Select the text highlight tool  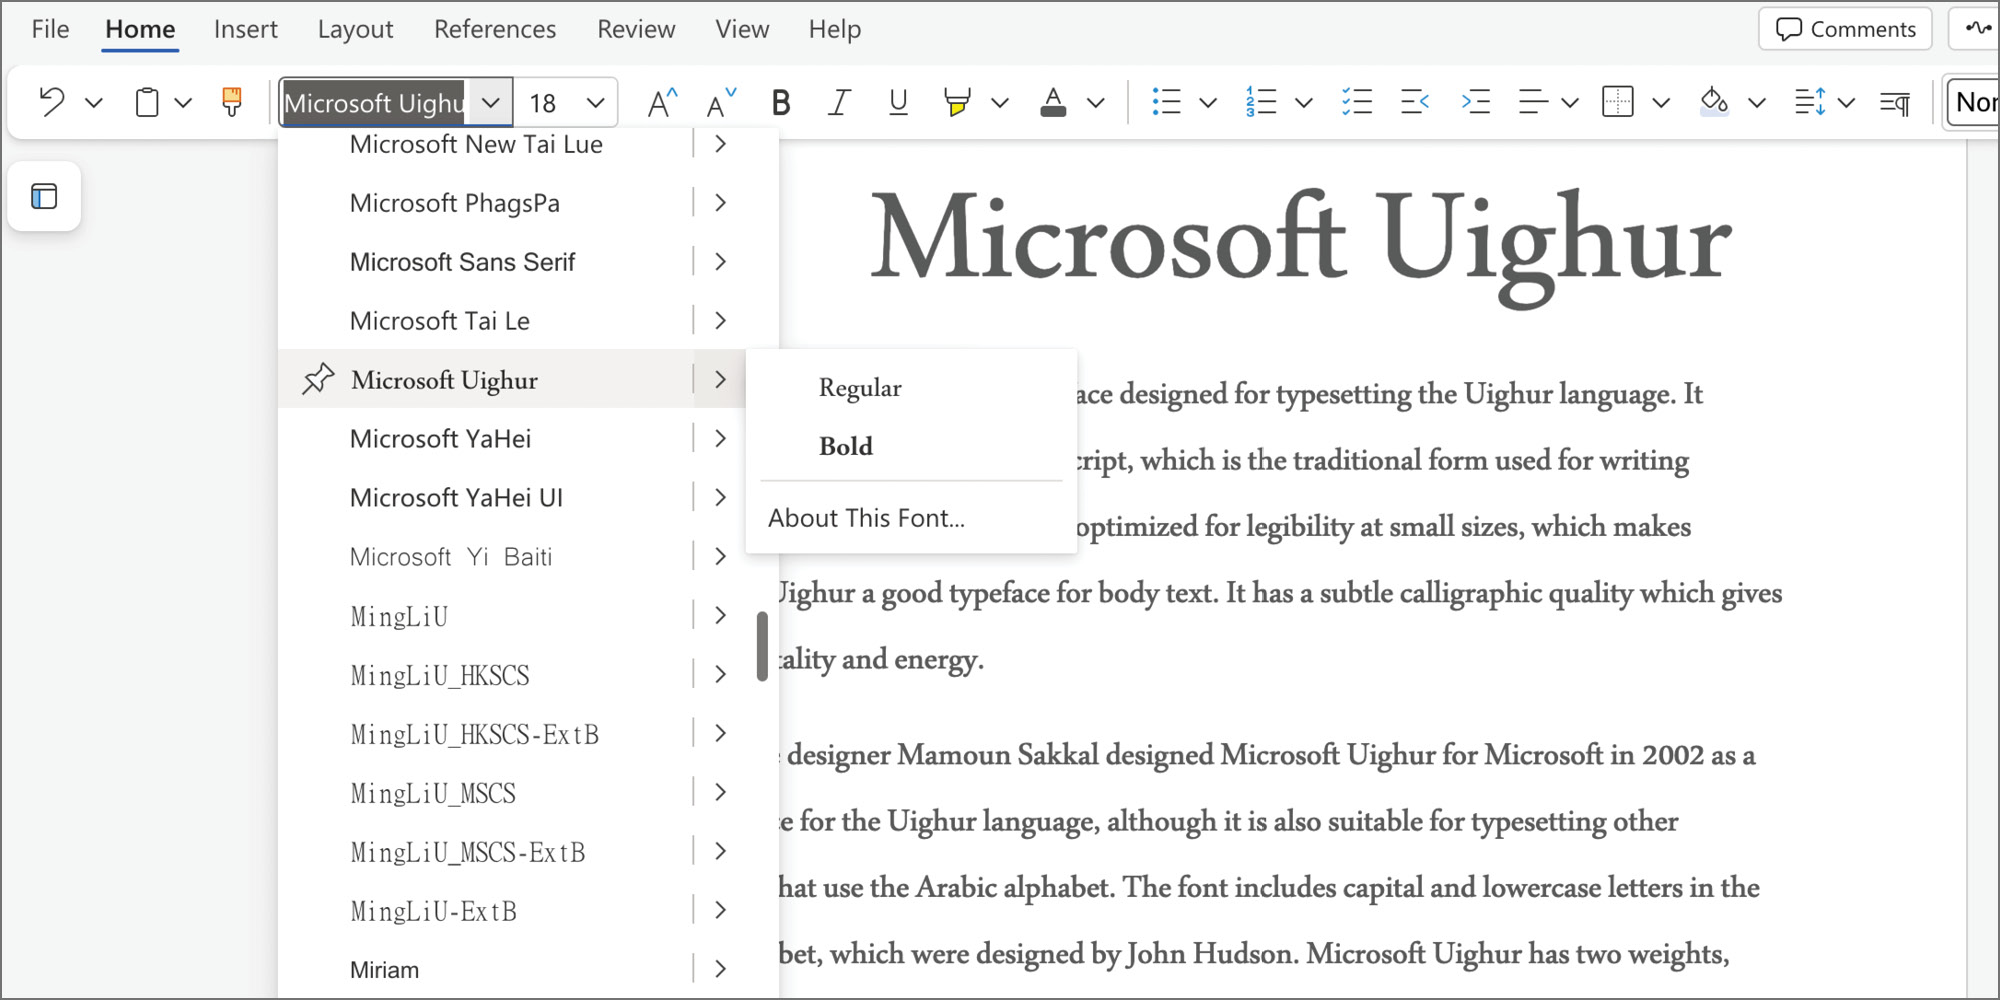[956, 101]
